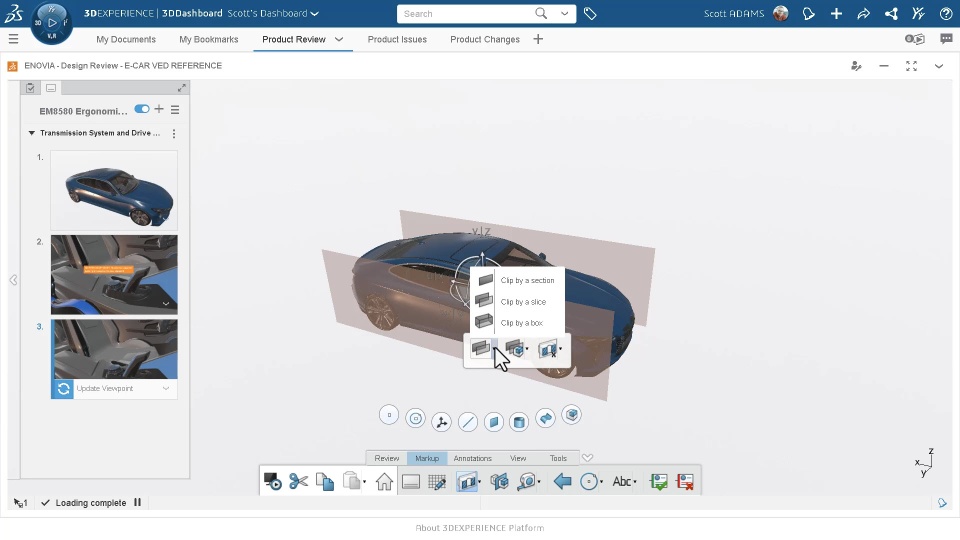Click the cube circular tool button
This screenshot has width=960, height=540.
click(572, 415)
